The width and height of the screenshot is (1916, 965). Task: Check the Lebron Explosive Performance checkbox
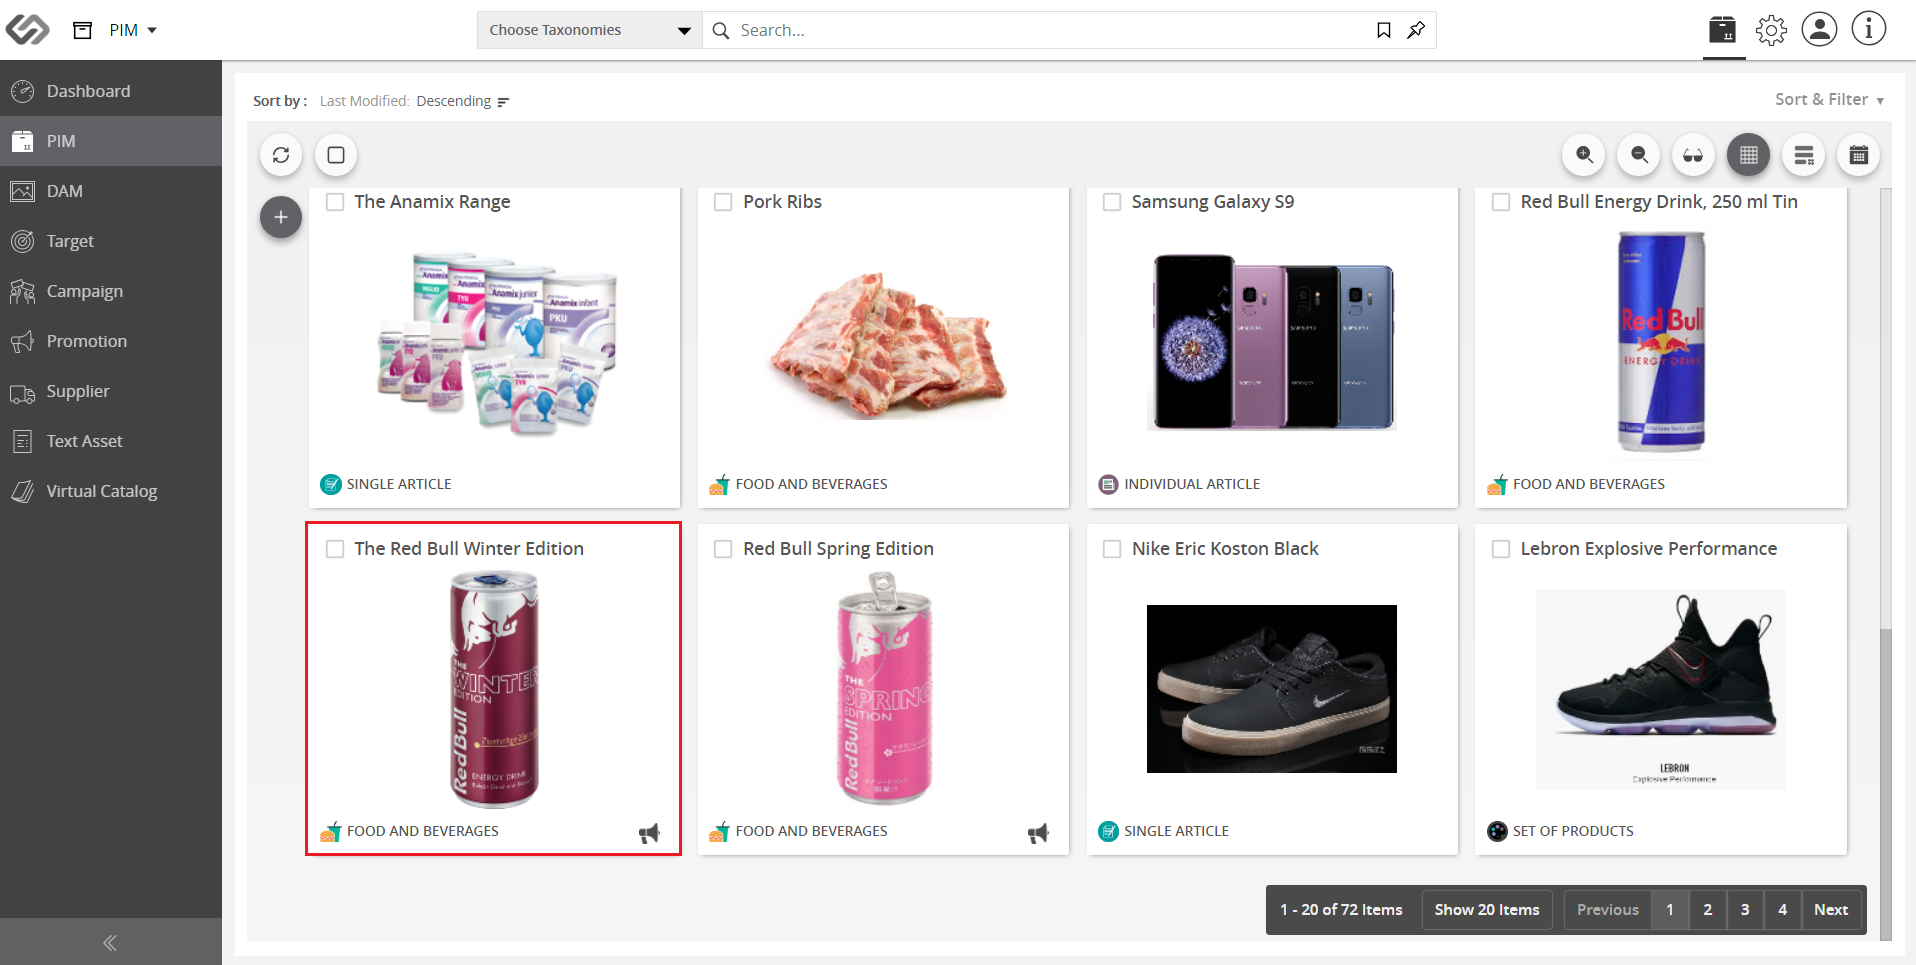tap(1501, 549)
